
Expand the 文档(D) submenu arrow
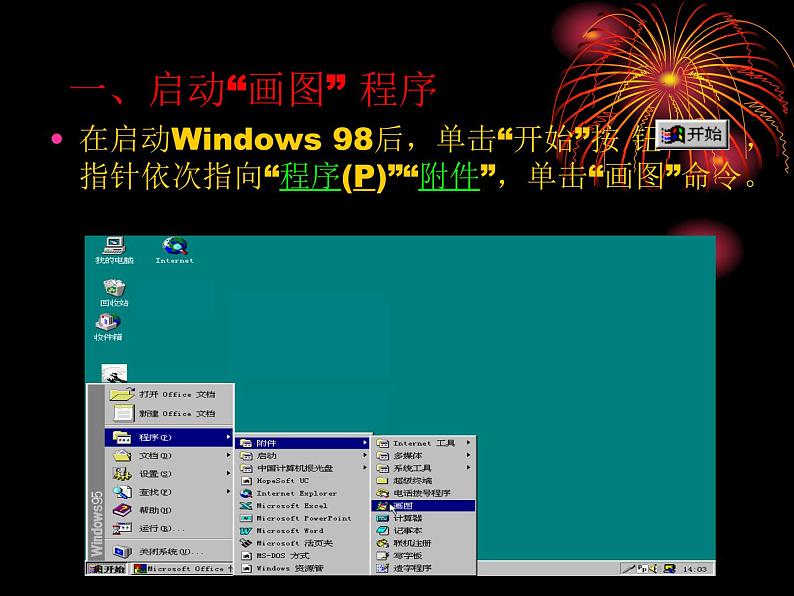pyautogui.click(x=228, y=455)
